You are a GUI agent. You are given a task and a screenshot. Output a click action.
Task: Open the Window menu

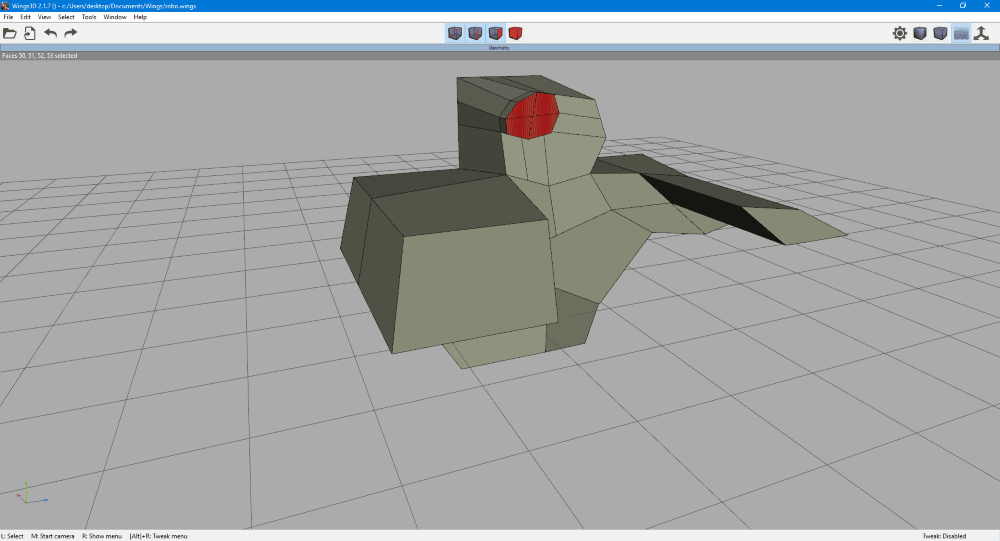pyautogui.click(x=115, y=17)
